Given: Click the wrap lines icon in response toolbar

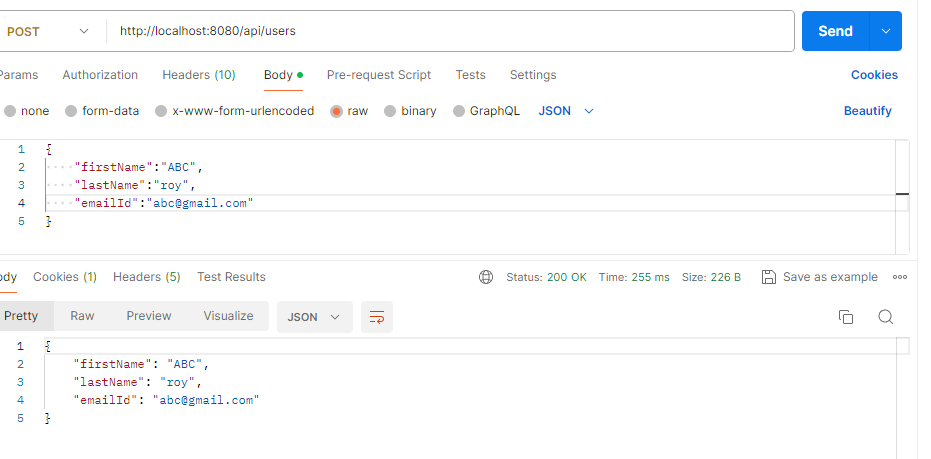Looking at the screenshot, I should coord(377,317).
